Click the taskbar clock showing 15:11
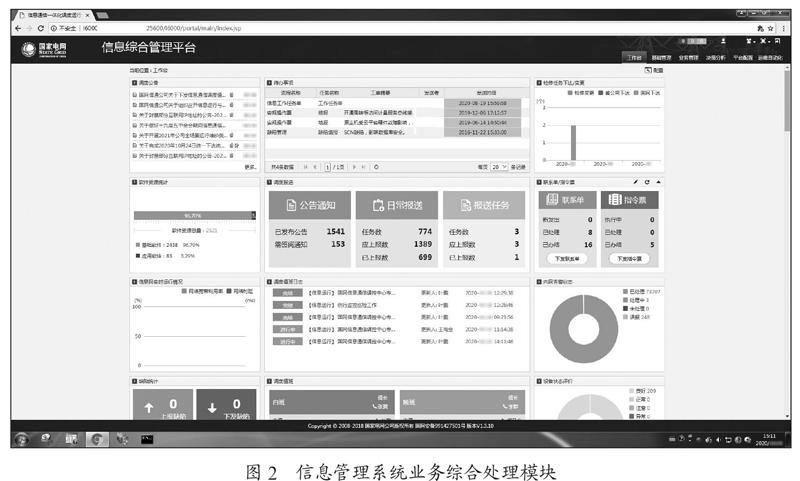 tap(769, 440)
